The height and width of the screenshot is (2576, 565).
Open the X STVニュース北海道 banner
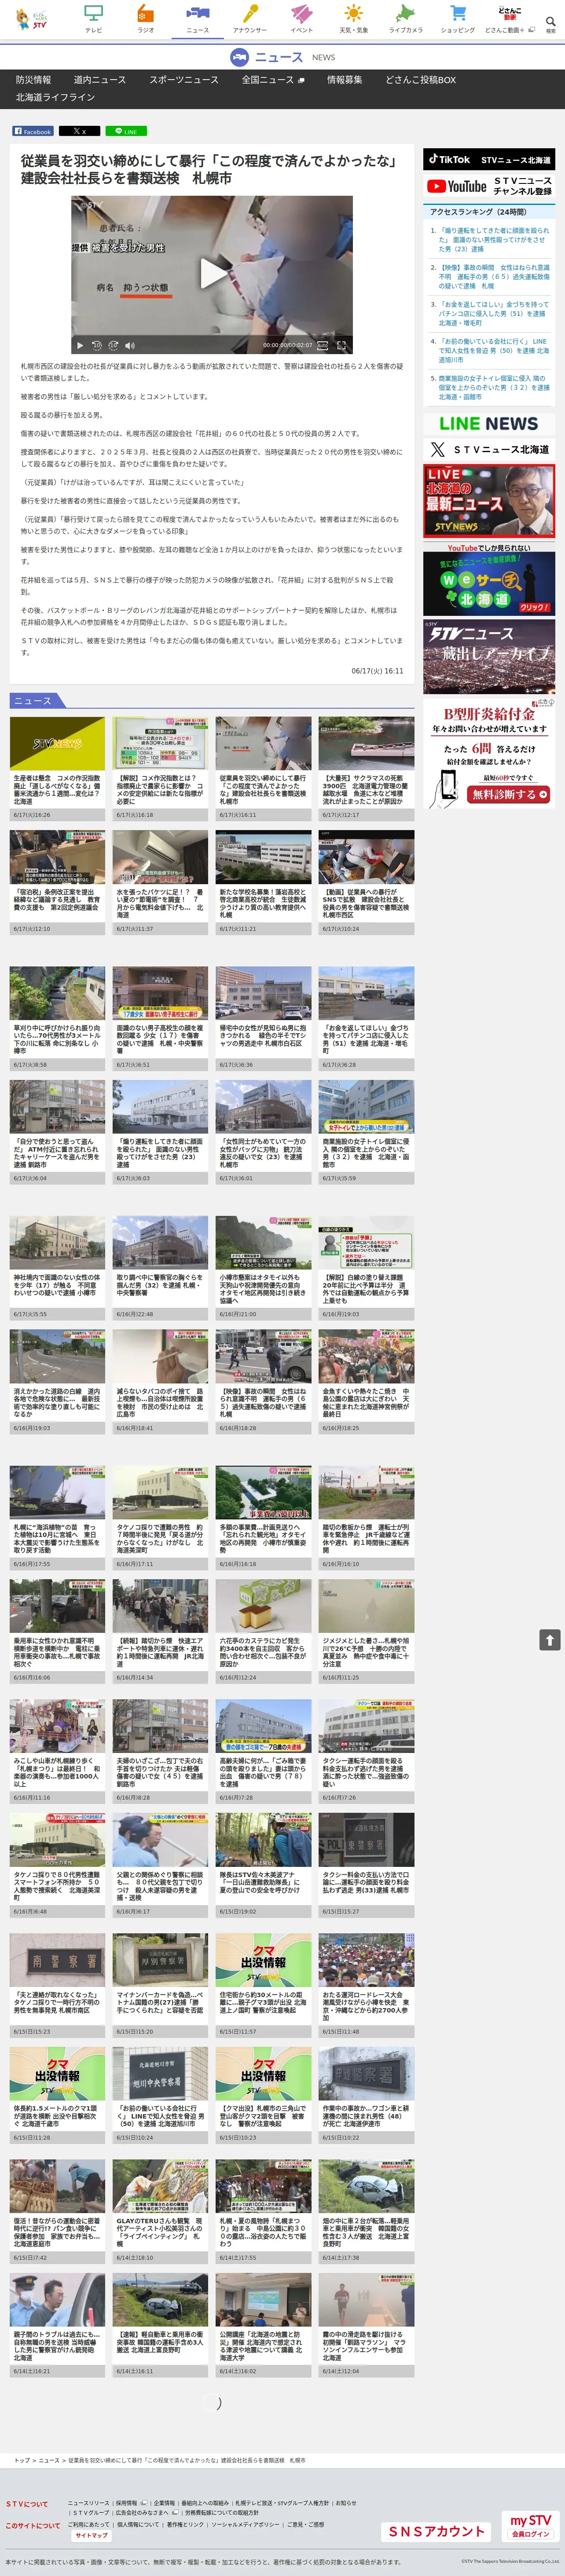click(489, 449)
